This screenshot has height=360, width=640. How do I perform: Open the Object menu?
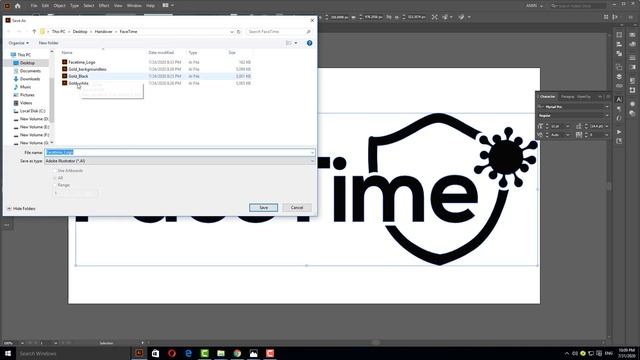[x=59, y=6]
